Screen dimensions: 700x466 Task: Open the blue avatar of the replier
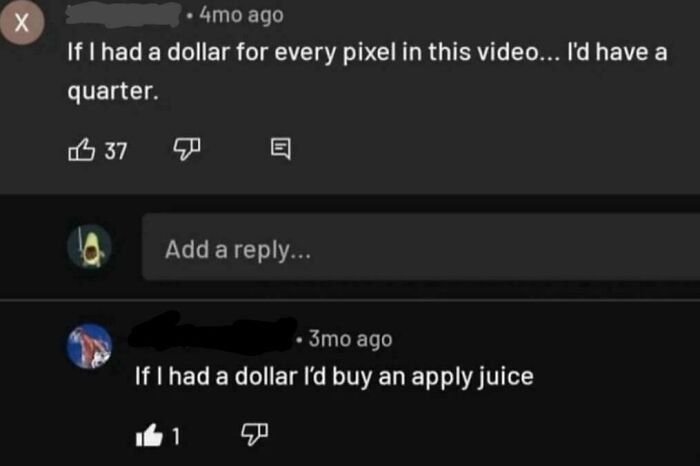pyautogui.click(x=89, y=346)
